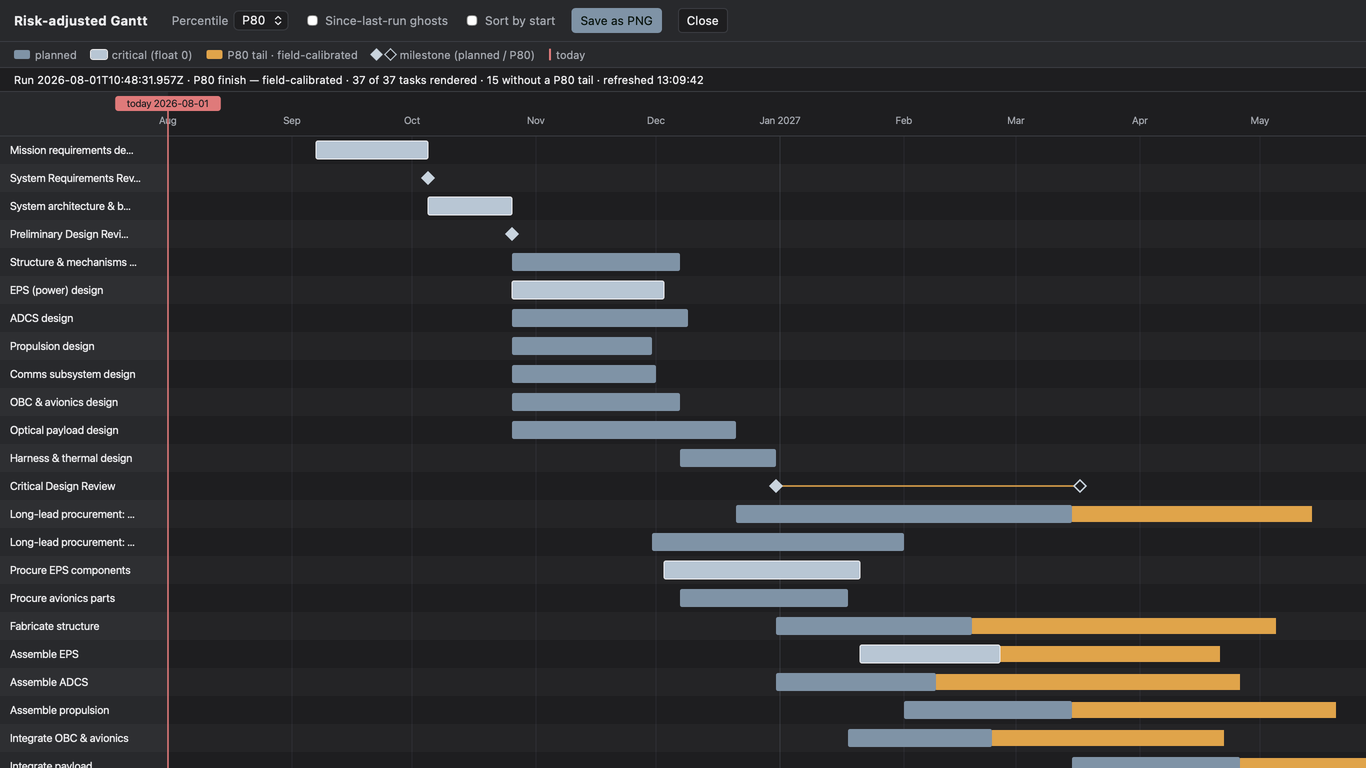Click "Structure & mechanisms ..." row label

(x=73, y=262)
